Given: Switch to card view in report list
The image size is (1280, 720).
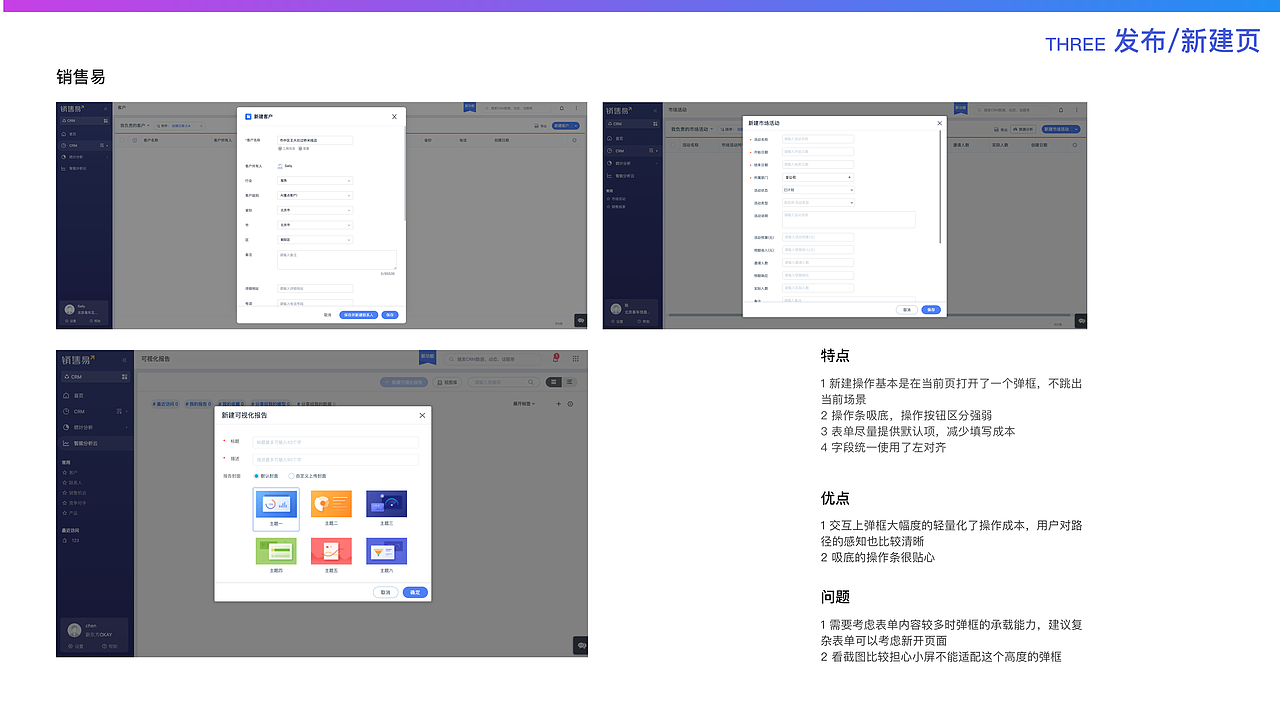Looking at the screenshot, I should coord(555,382).
